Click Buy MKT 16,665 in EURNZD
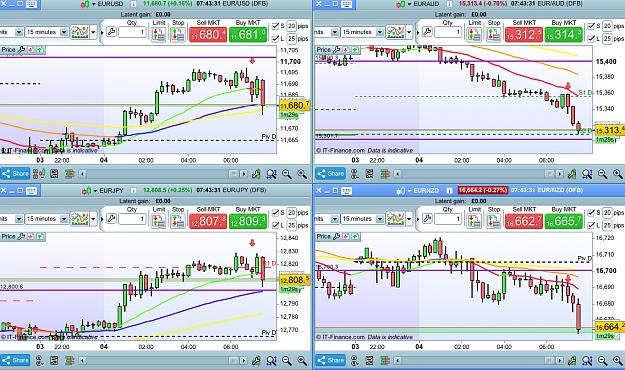The image size is (625, 370). pyautogui.click(x=564, y=221)
